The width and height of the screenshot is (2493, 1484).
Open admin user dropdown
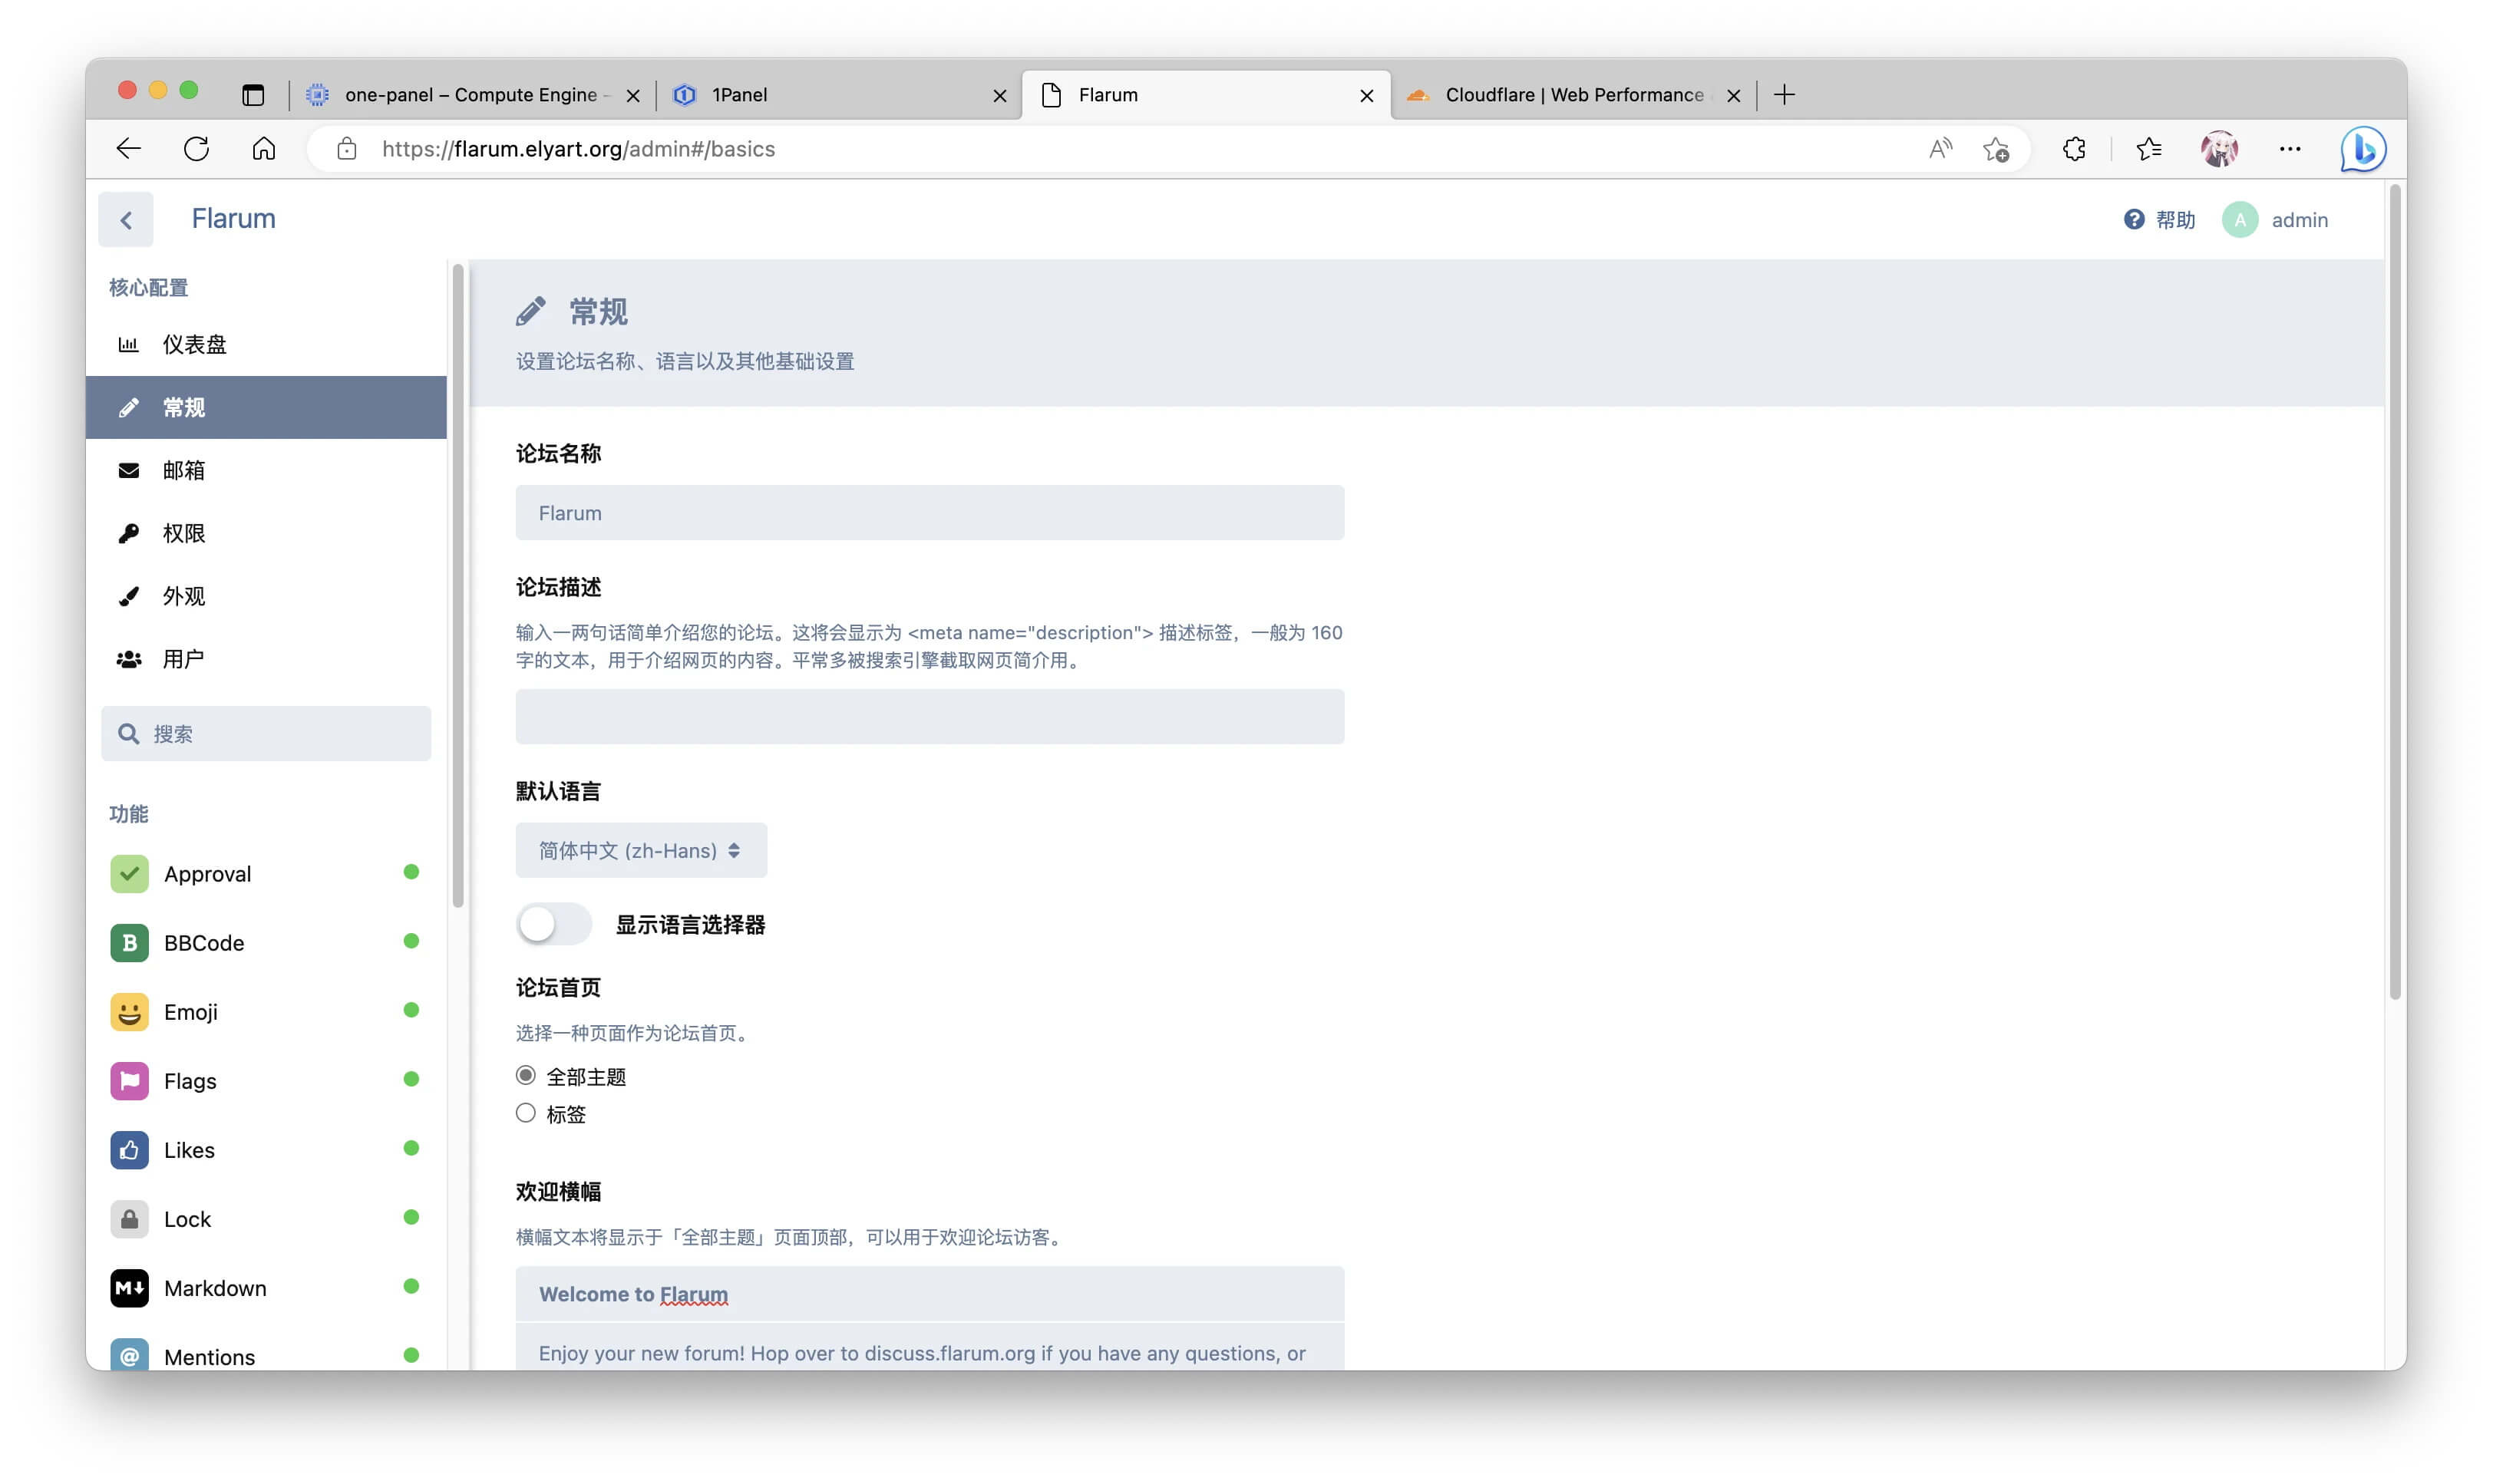click(x=2275, y=220)
